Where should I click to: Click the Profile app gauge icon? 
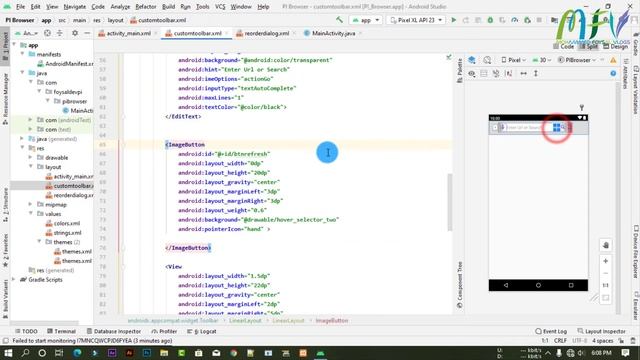(x=515, y=20)
